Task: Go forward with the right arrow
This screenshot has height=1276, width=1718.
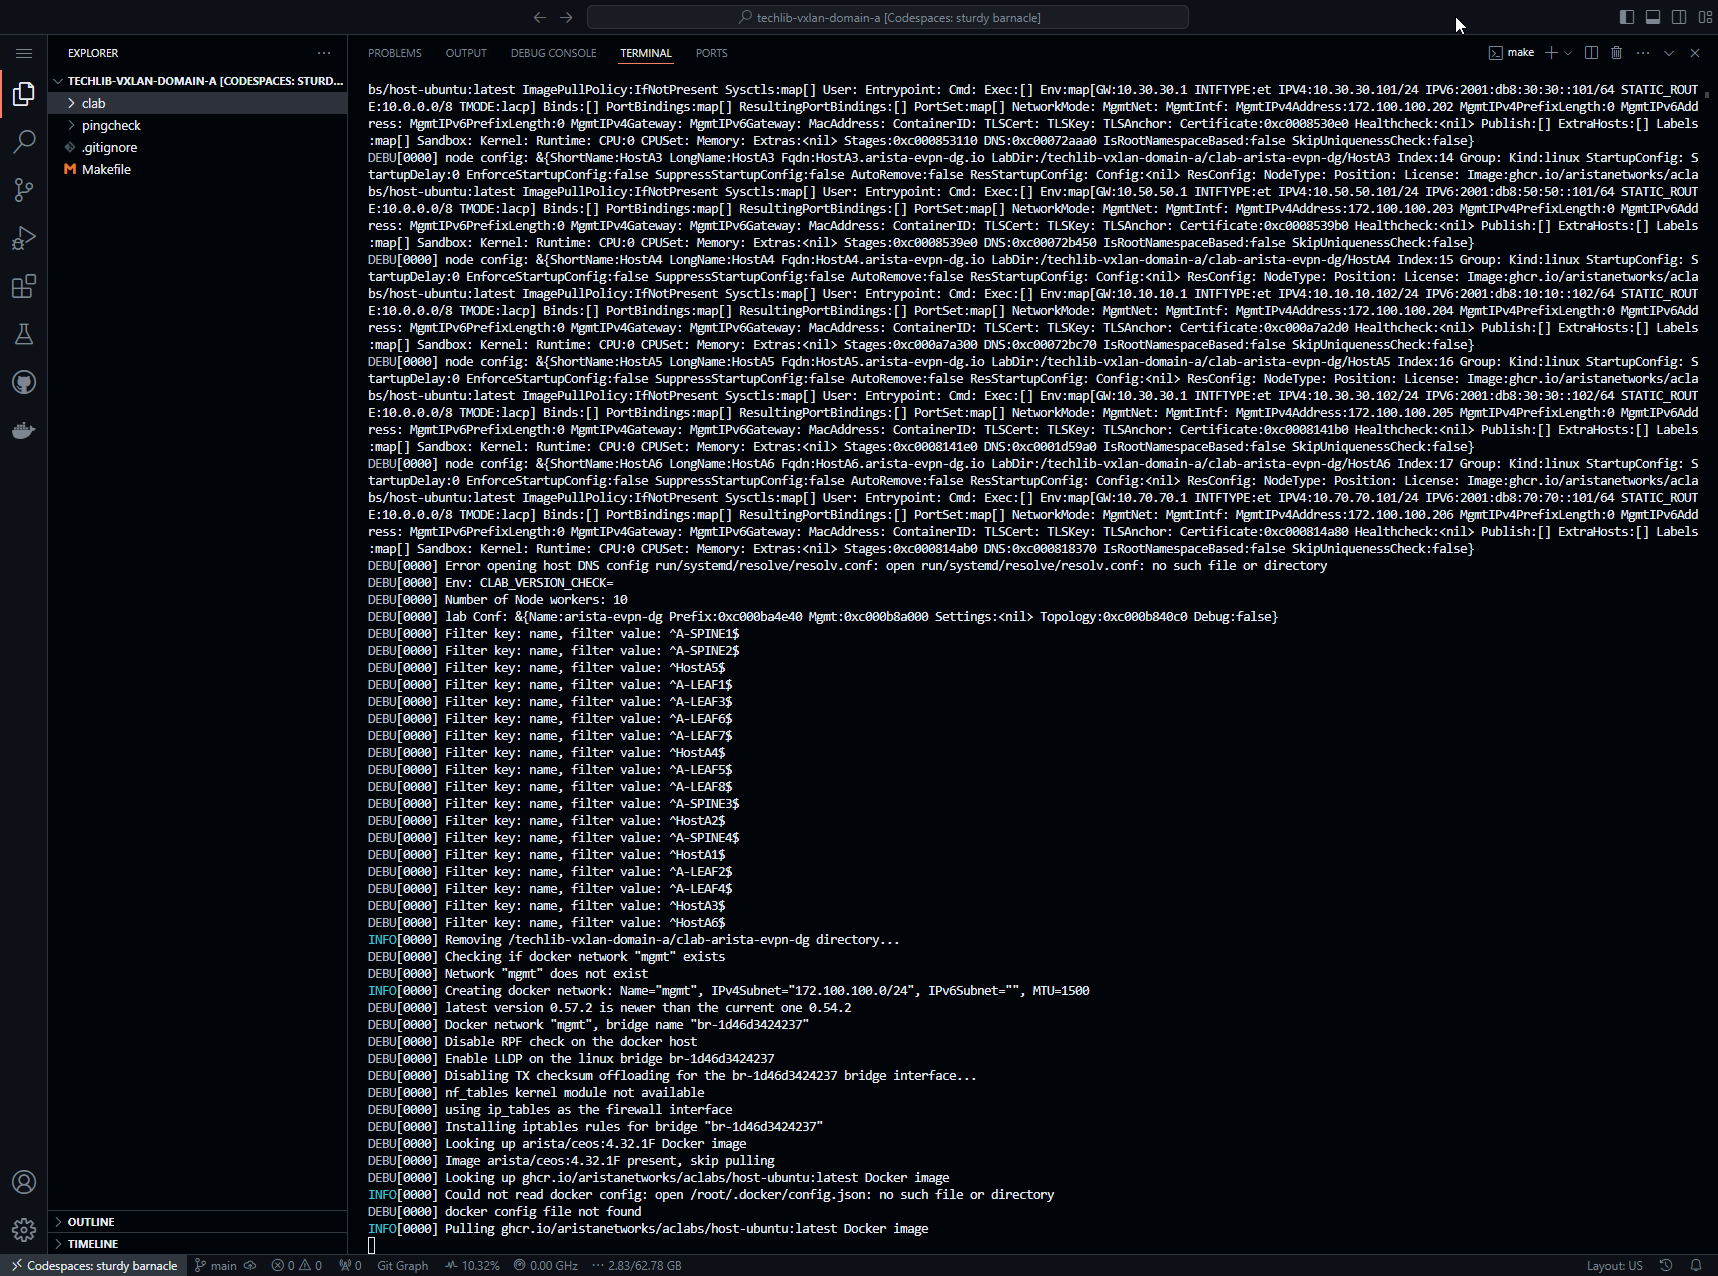Action: point(566,17)
